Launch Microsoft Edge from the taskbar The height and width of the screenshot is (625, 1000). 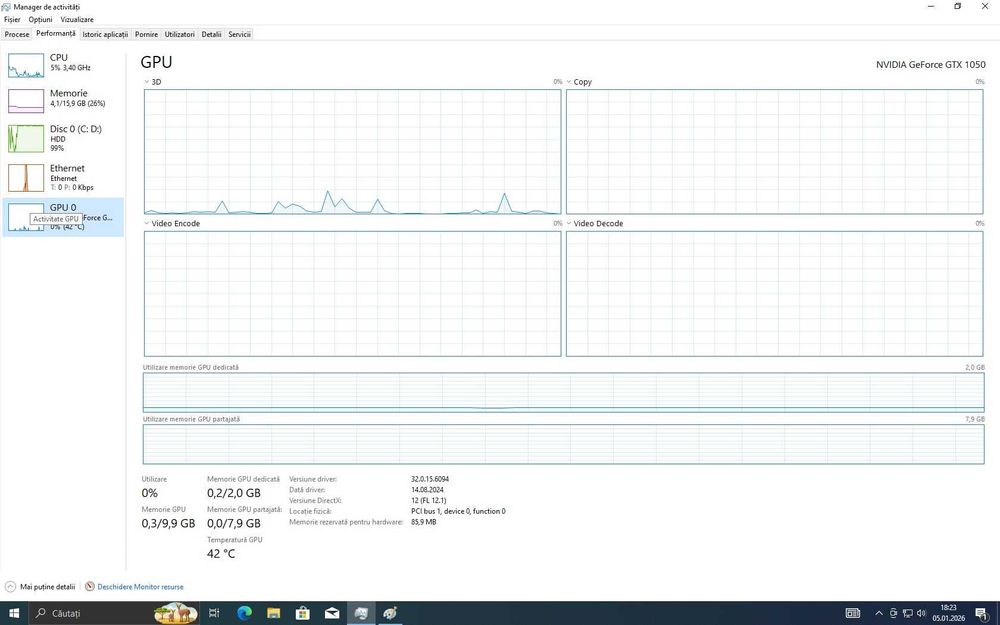[x=244, y=613]
